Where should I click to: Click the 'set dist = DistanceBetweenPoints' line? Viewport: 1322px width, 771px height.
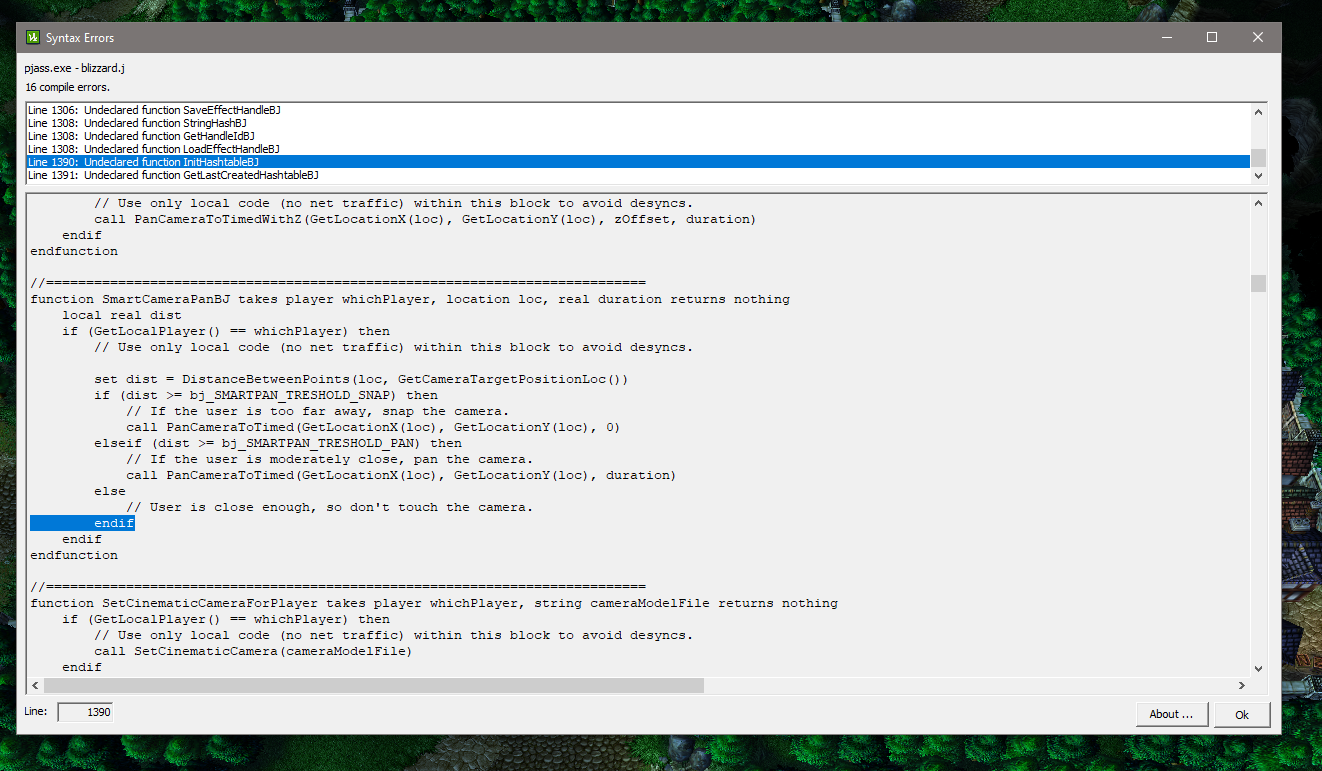(x=361, y=379)
